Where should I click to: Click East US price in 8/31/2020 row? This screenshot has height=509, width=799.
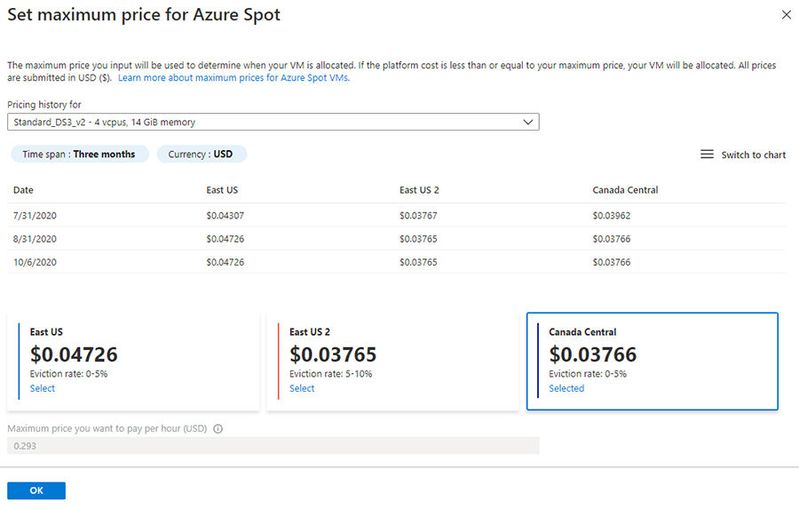click(225, 239)
